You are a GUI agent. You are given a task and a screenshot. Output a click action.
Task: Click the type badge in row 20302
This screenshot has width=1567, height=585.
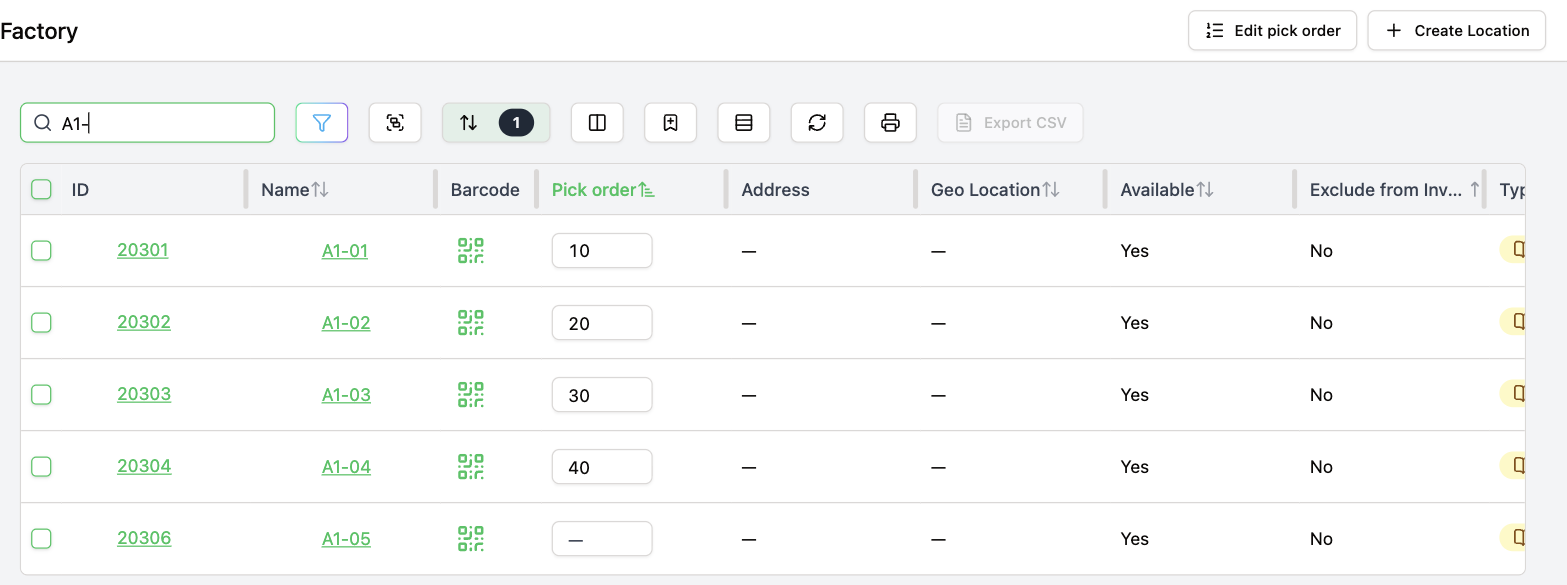[x=1513, y=322]
